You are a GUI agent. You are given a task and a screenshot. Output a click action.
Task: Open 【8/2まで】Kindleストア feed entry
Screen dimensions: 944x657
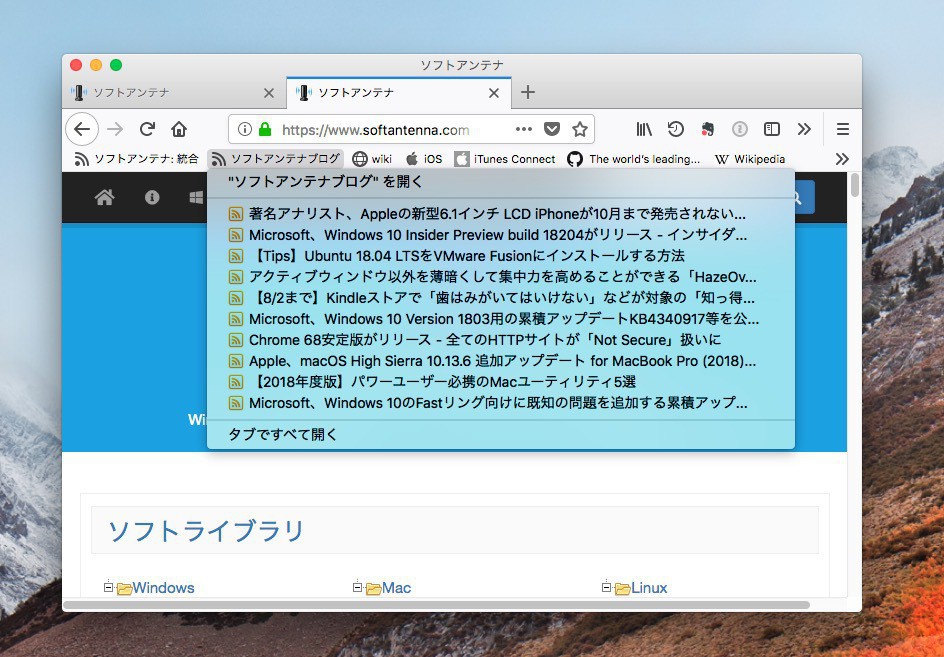coord(501,298)
